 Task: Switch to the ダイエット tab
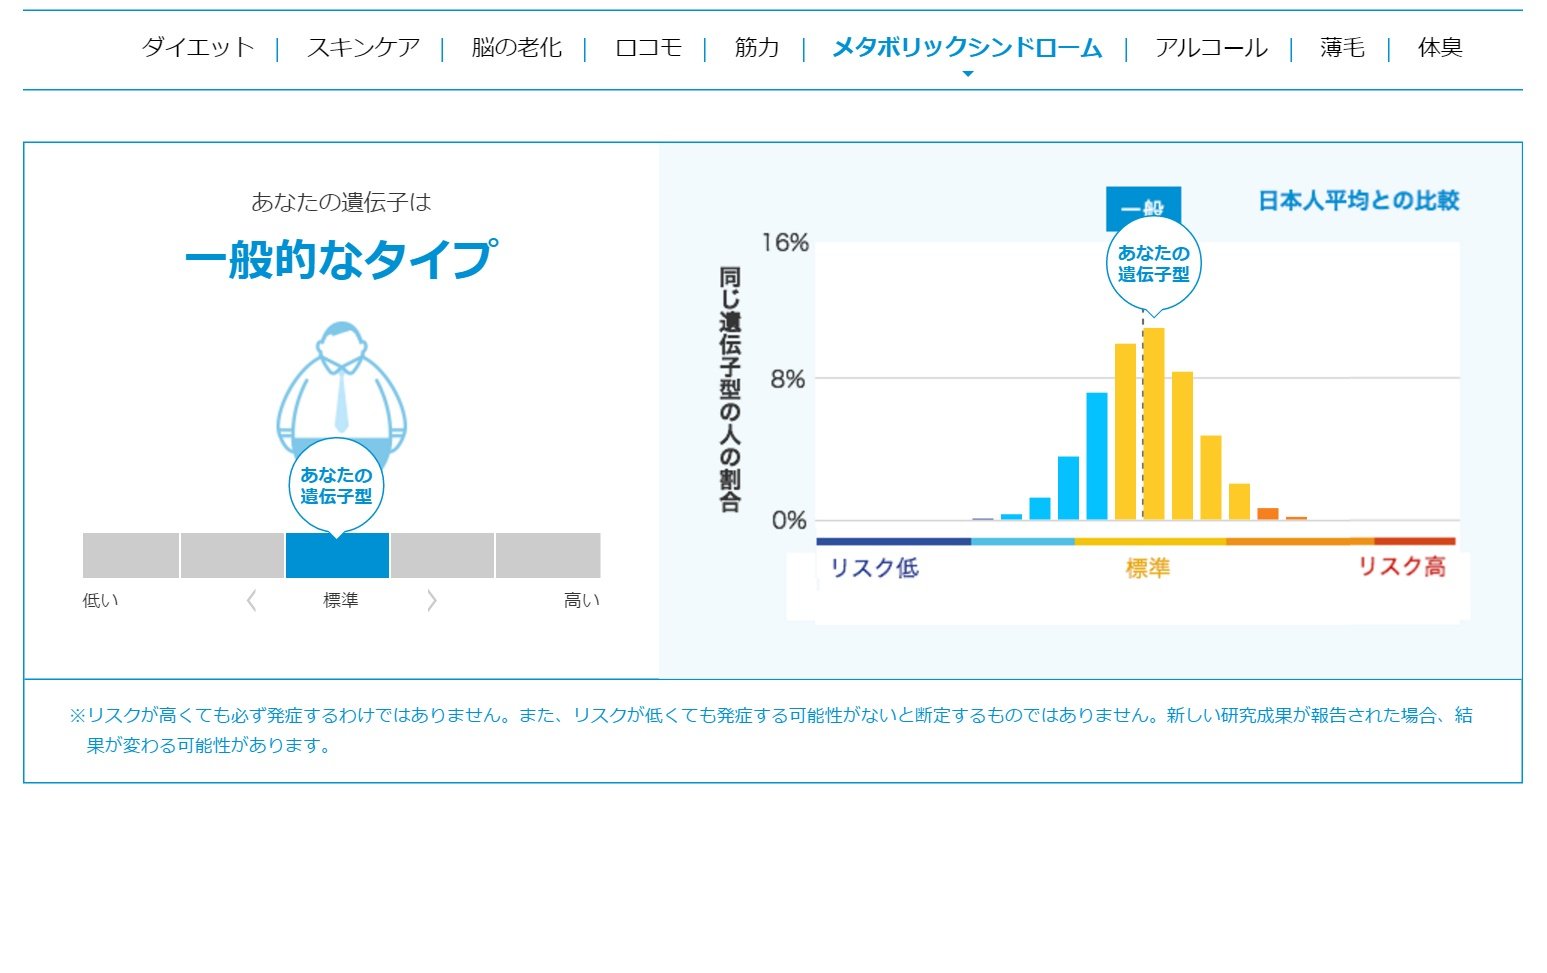point(197,47)
